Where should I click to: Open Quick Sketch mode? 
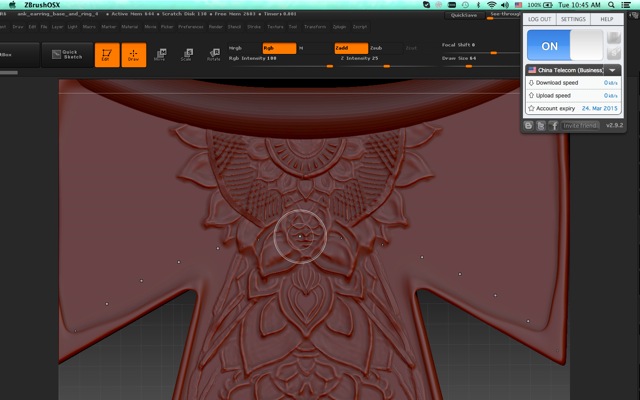pyautogui.click(x=67, y=55)
